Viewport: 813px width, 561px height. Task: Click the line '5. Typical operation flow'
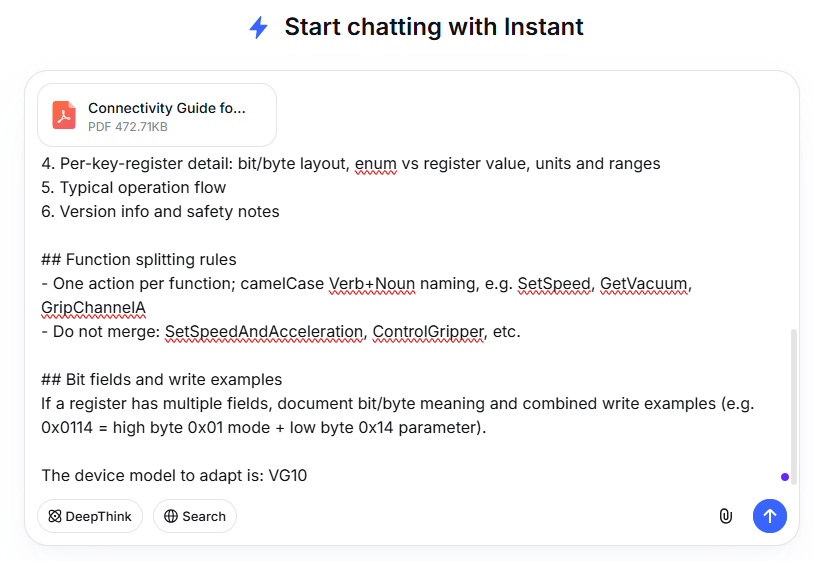[134, 188]
